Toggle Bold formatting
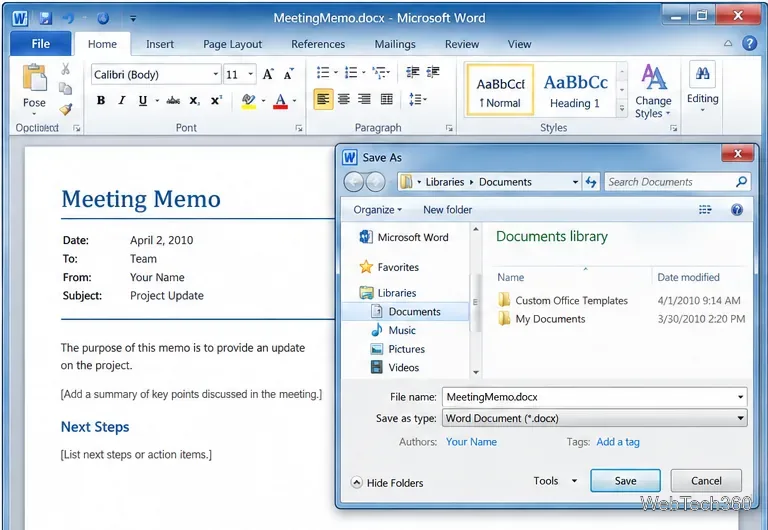 [101, 100]
